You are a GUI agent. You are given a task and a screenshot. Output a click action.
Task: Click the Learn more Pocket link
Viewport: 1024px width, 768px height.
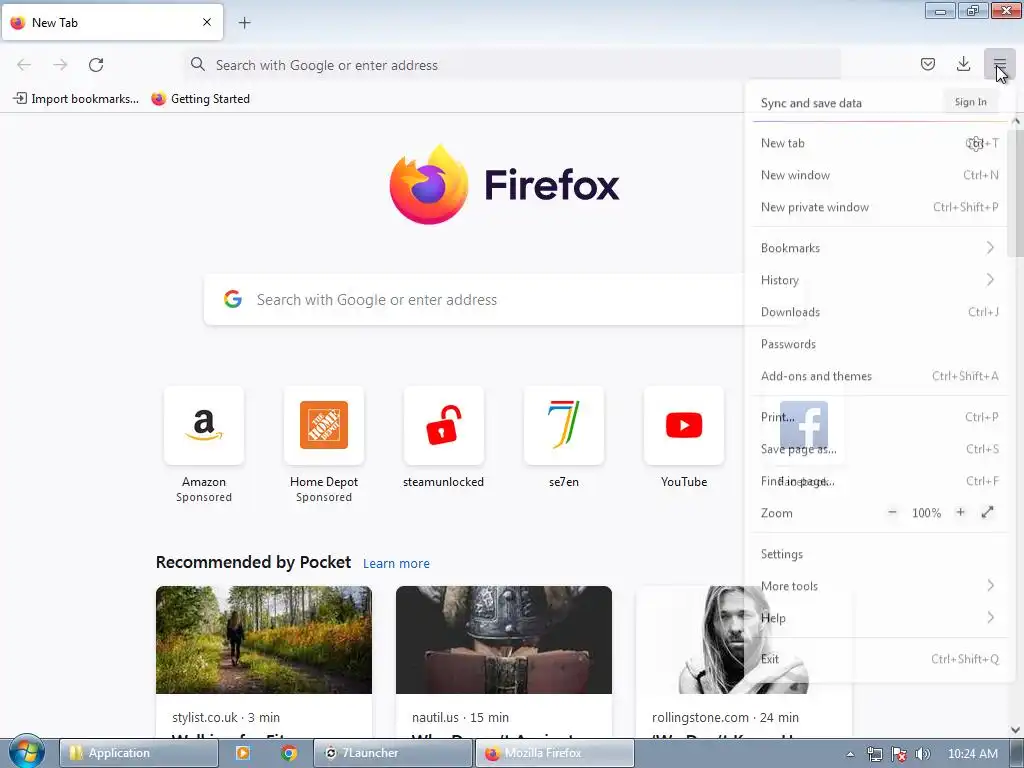point(396,563)
